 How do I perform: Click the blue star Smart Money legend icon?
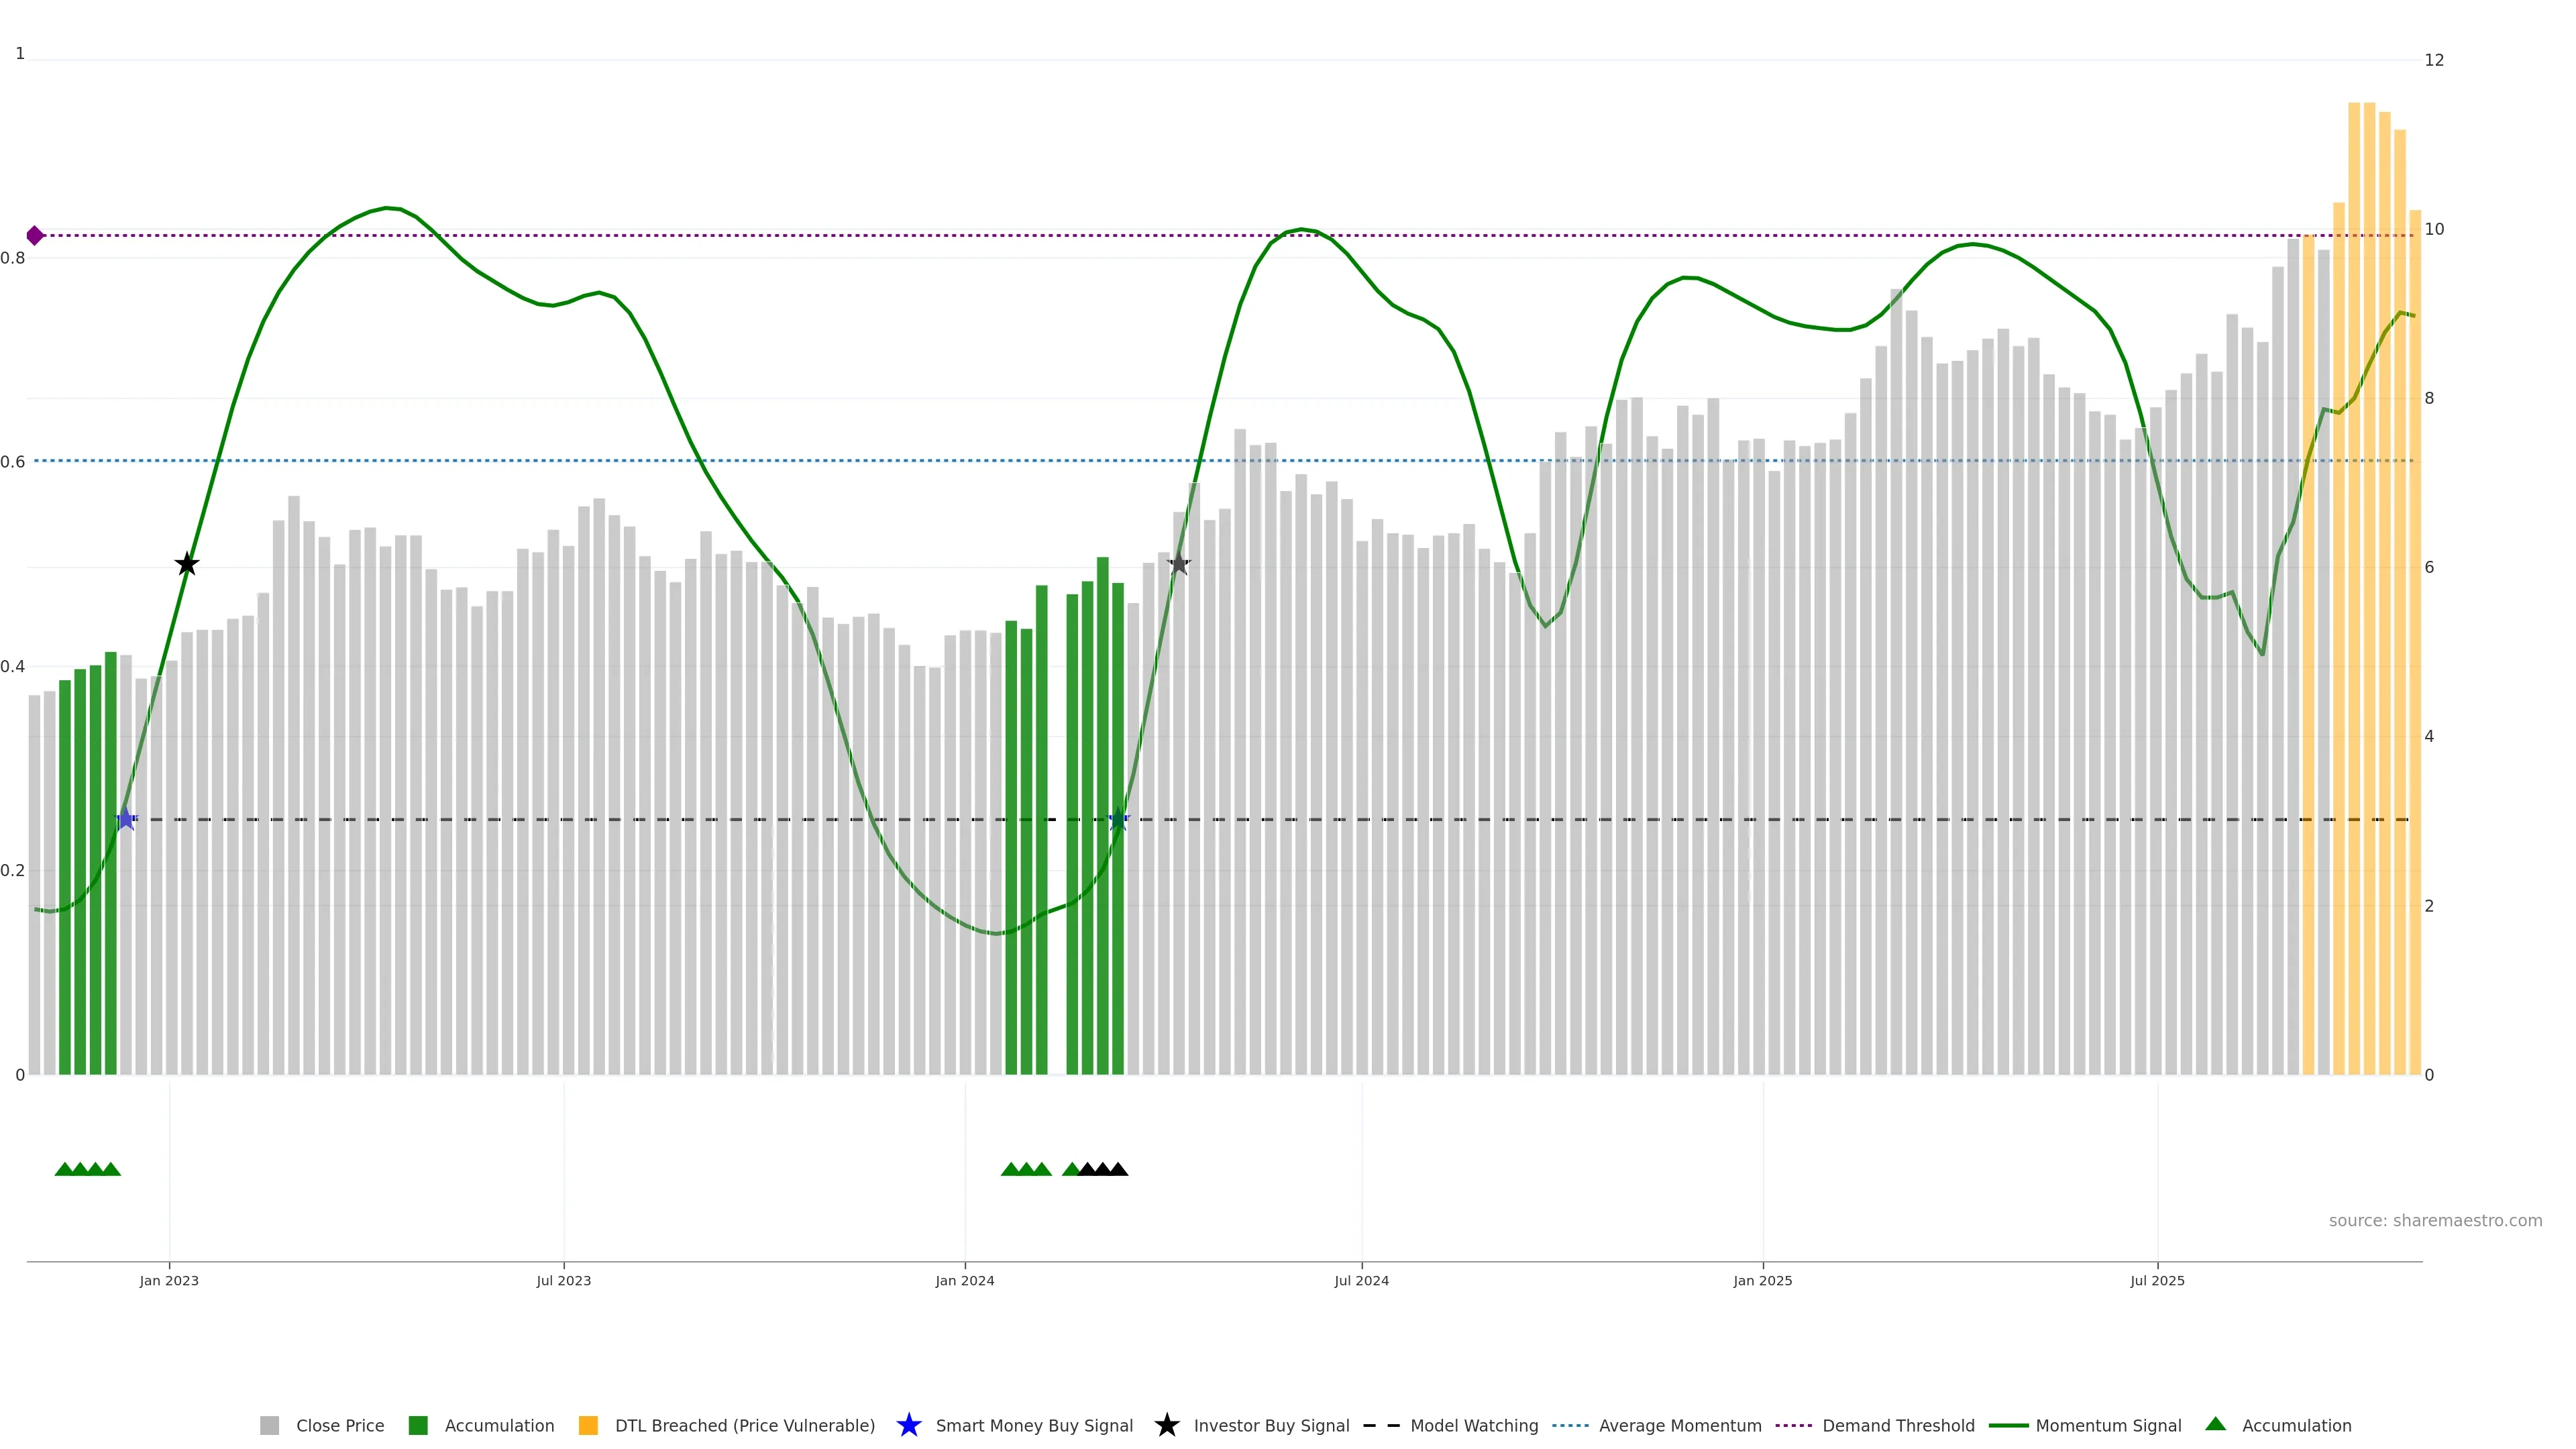click(908, 1425)
